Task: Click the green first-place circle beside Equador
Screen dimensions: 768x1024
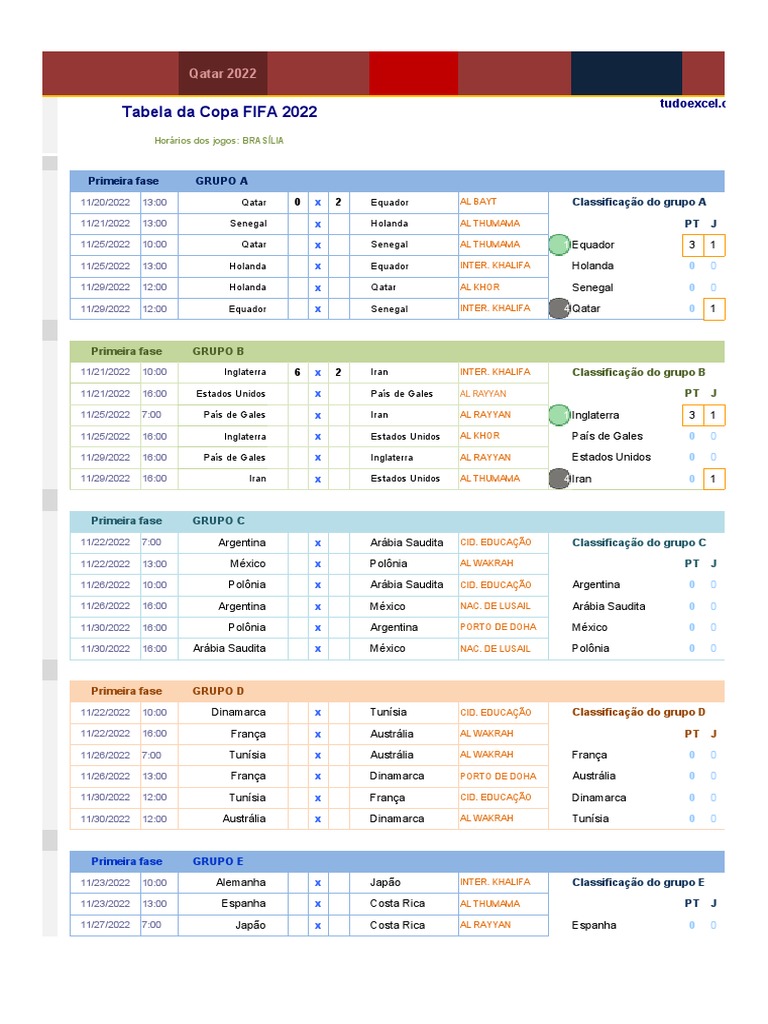Action: tap(559, 245)
